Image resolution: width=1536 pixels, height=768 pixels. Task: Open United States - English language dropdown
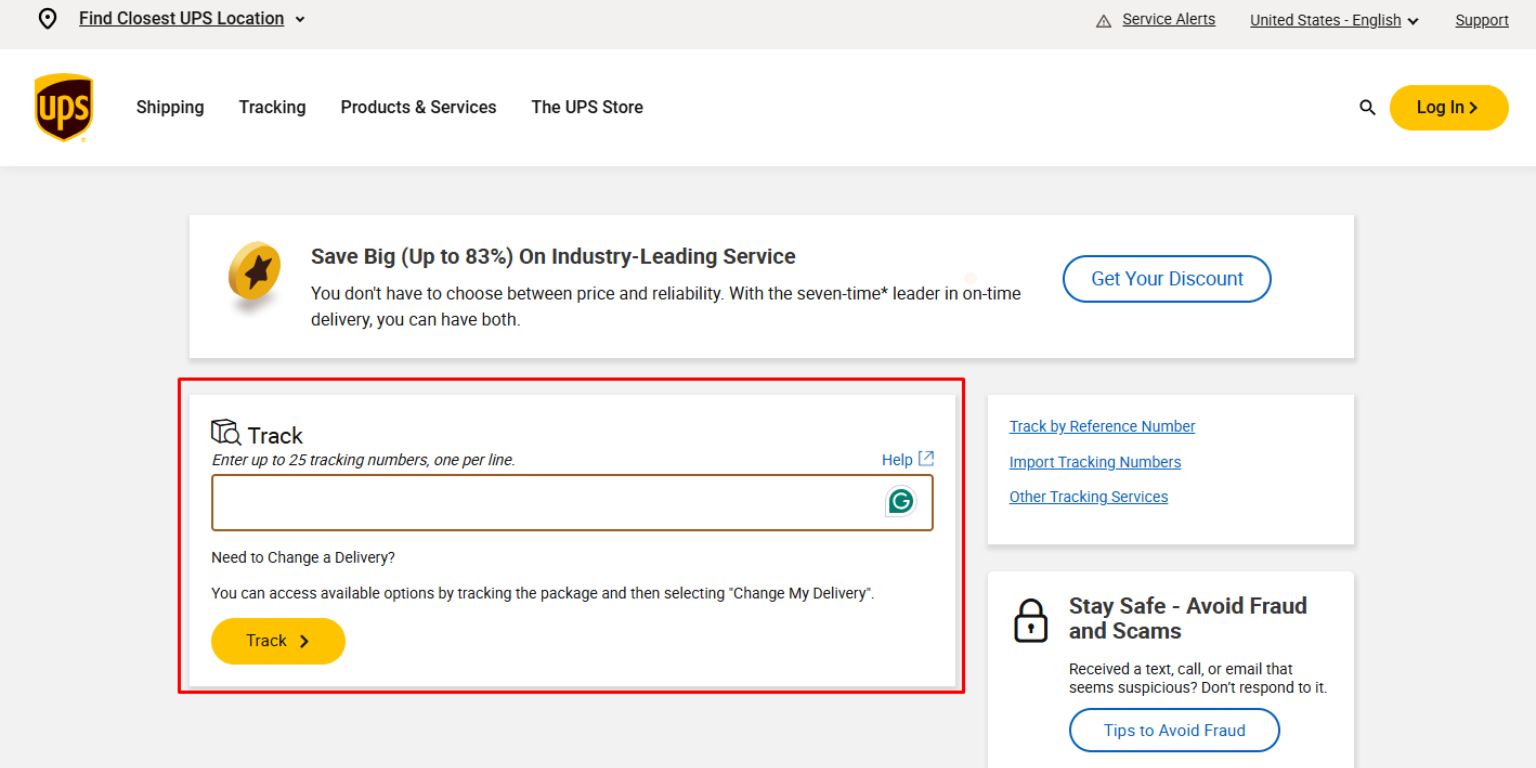coord(1334,20)
